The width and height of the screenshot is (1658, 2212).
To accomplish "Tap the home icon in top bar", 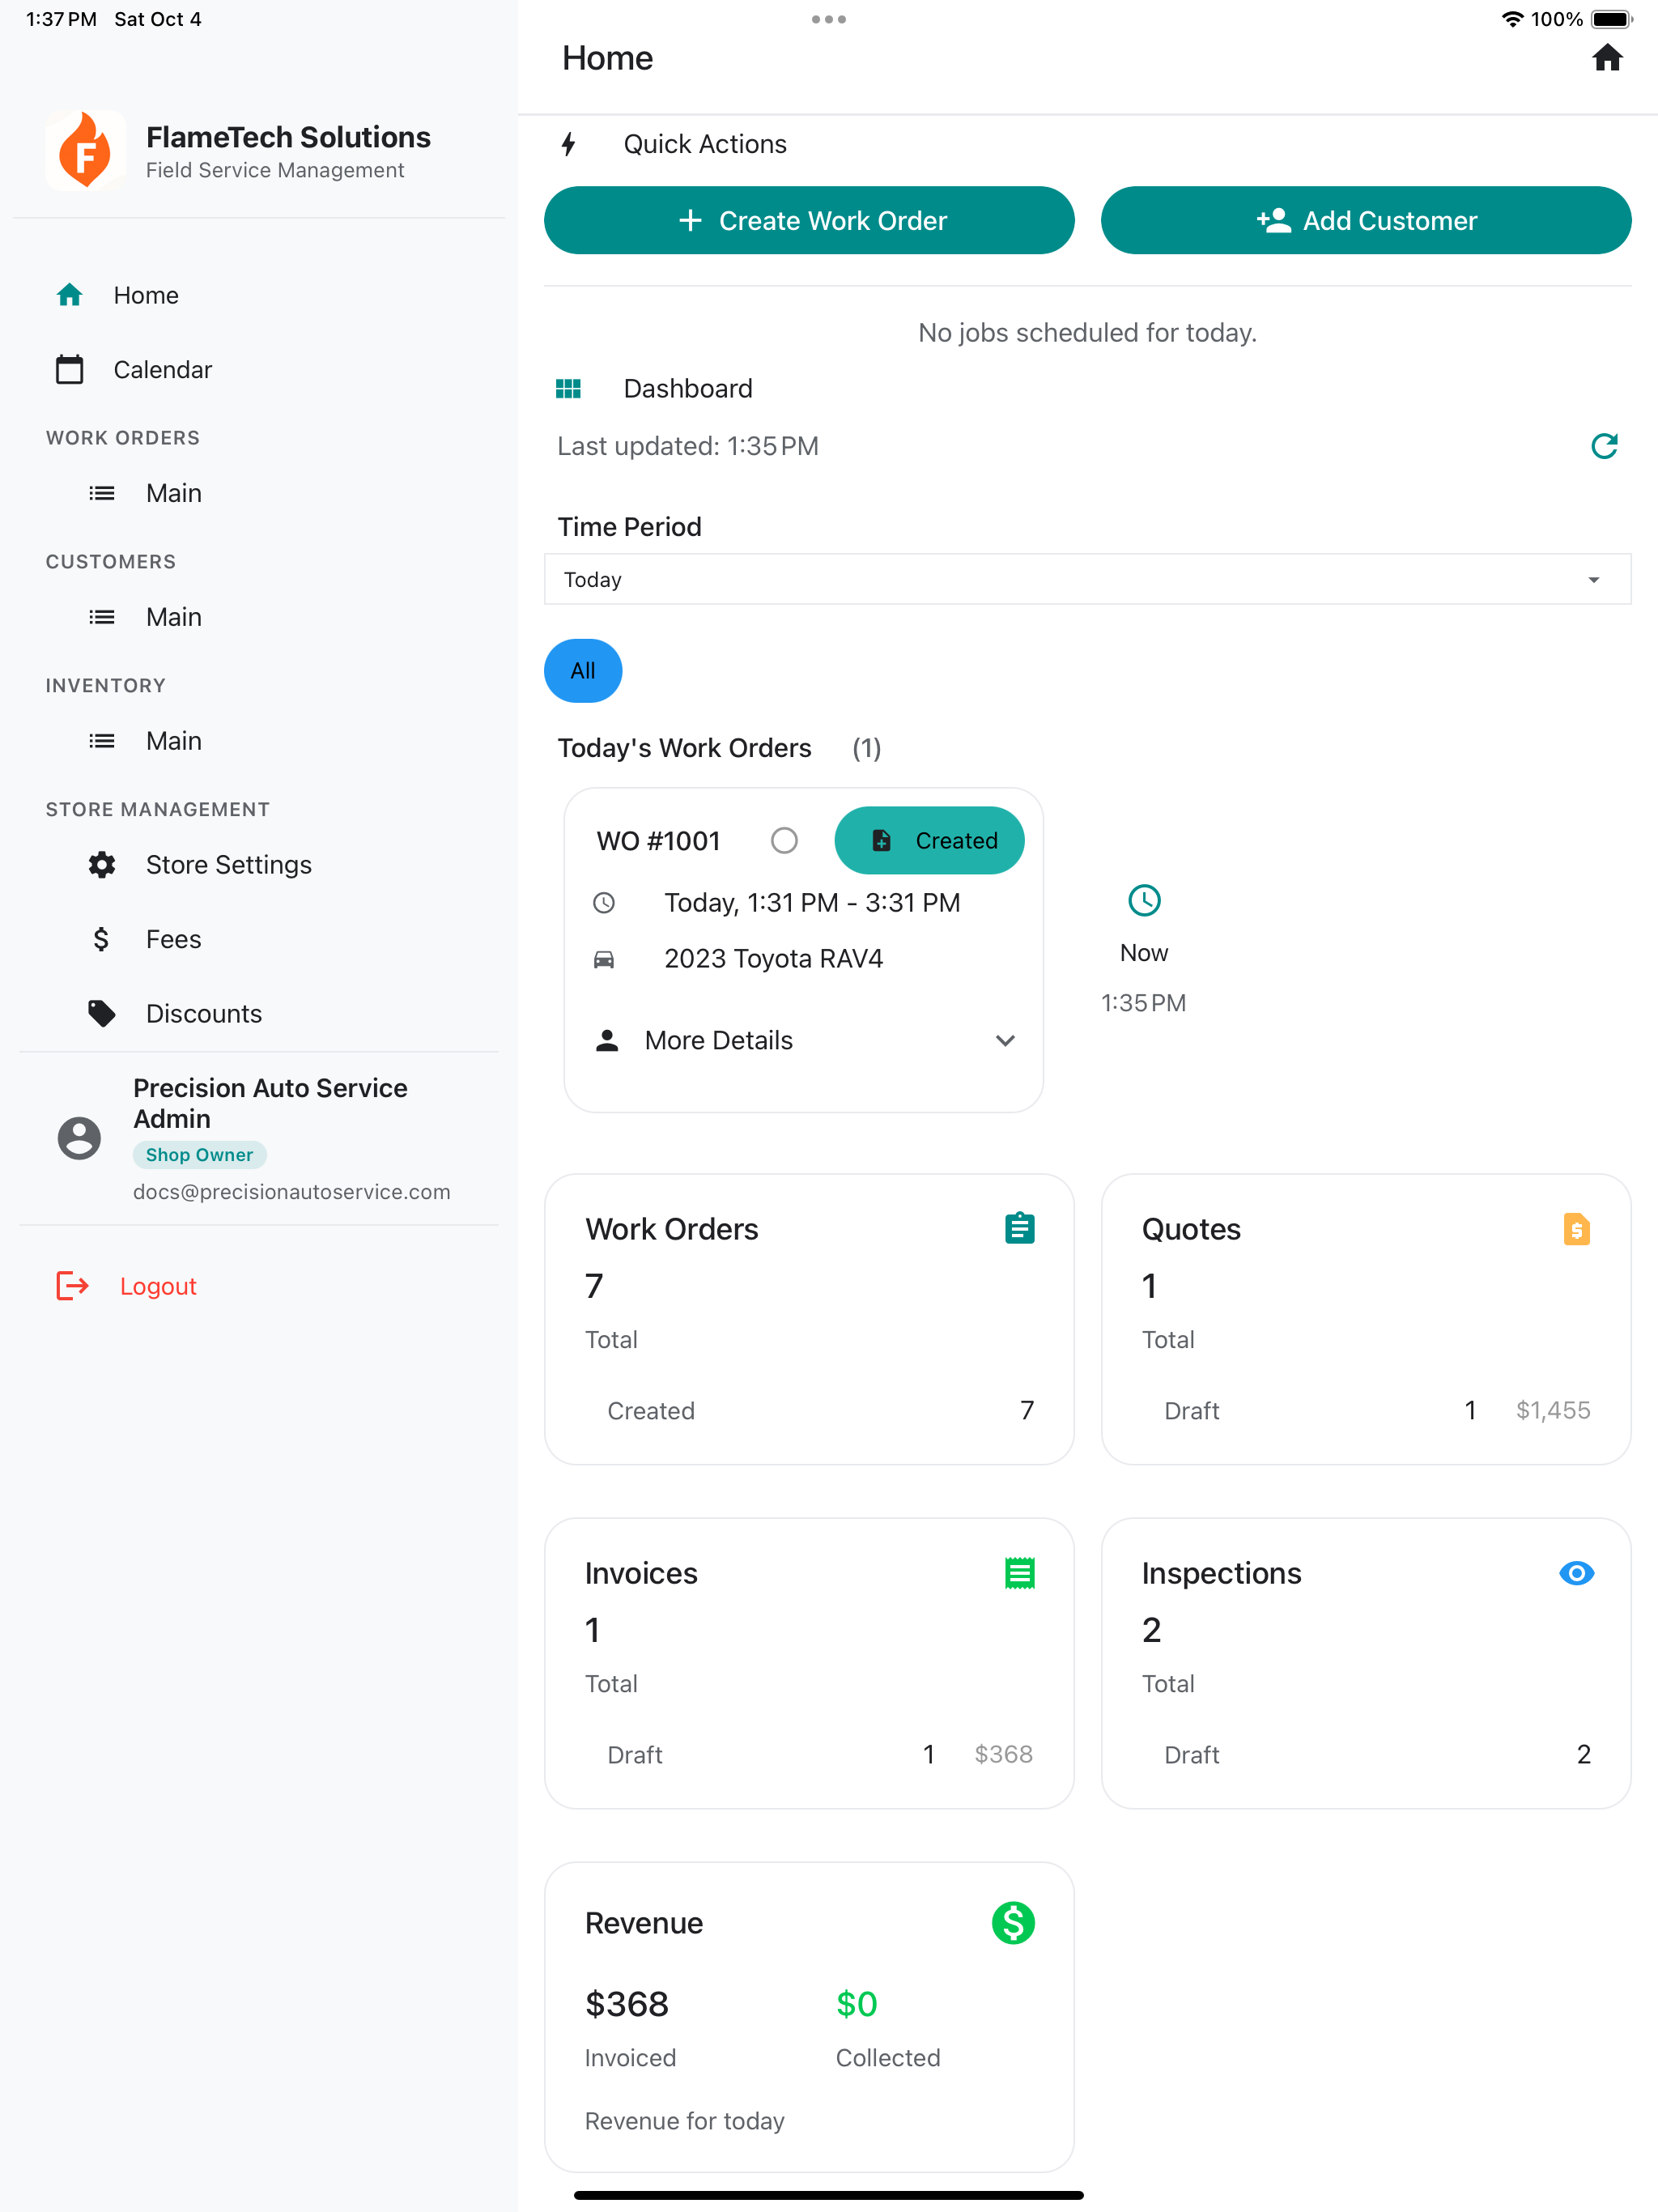I will 1606,58.
